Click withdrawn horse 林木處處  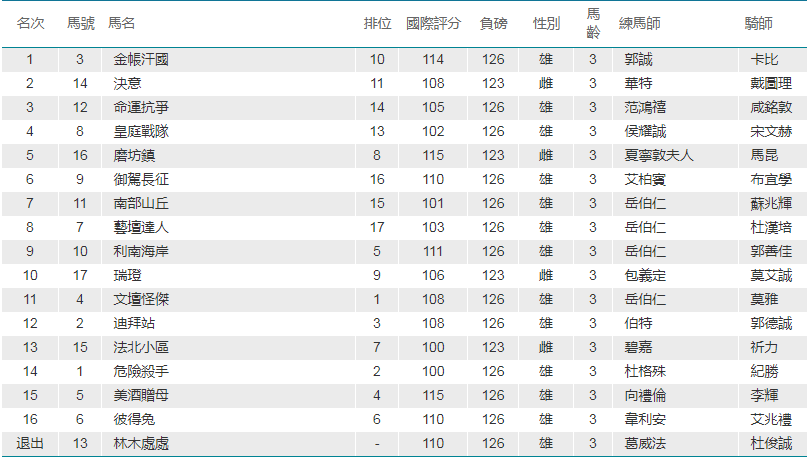[141, 444]
